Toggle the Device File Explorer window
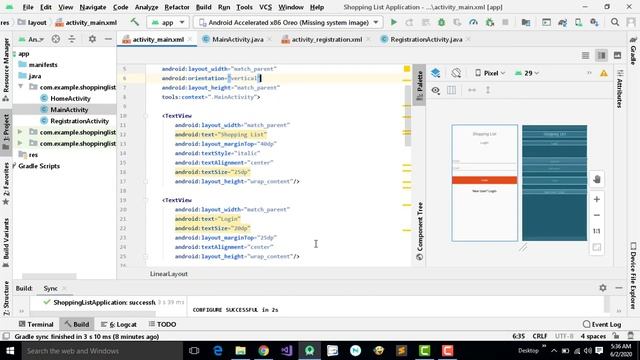The image size is (640, 360). coord(633,276)
